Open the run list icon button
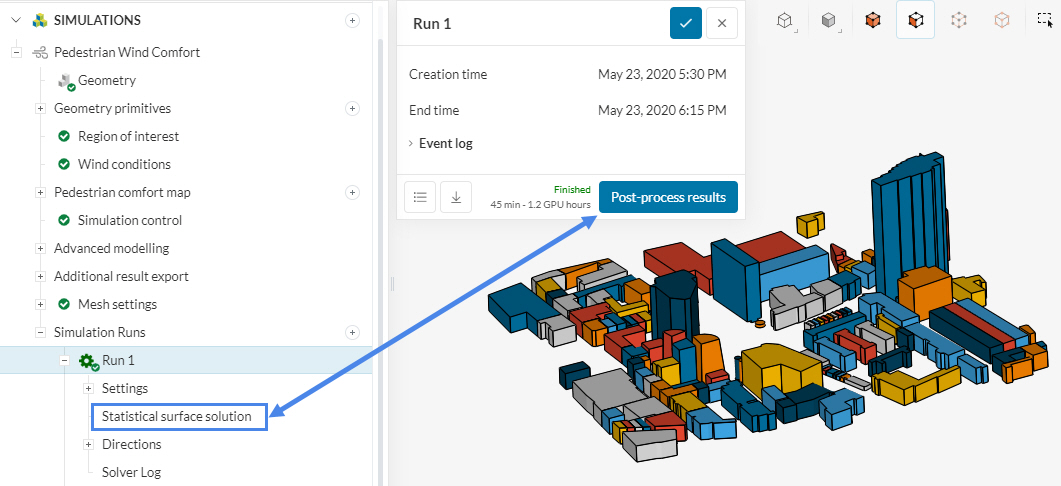This screenshot has width=1061, height=486. 420,197
